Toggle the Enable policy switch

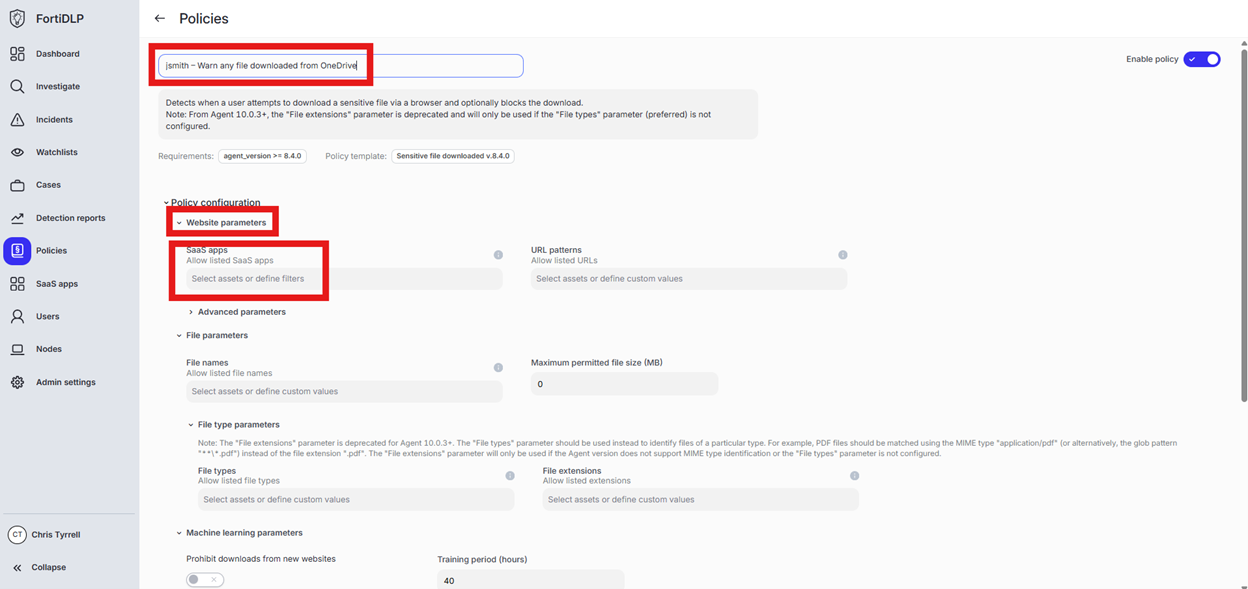tap(1202, 59)
